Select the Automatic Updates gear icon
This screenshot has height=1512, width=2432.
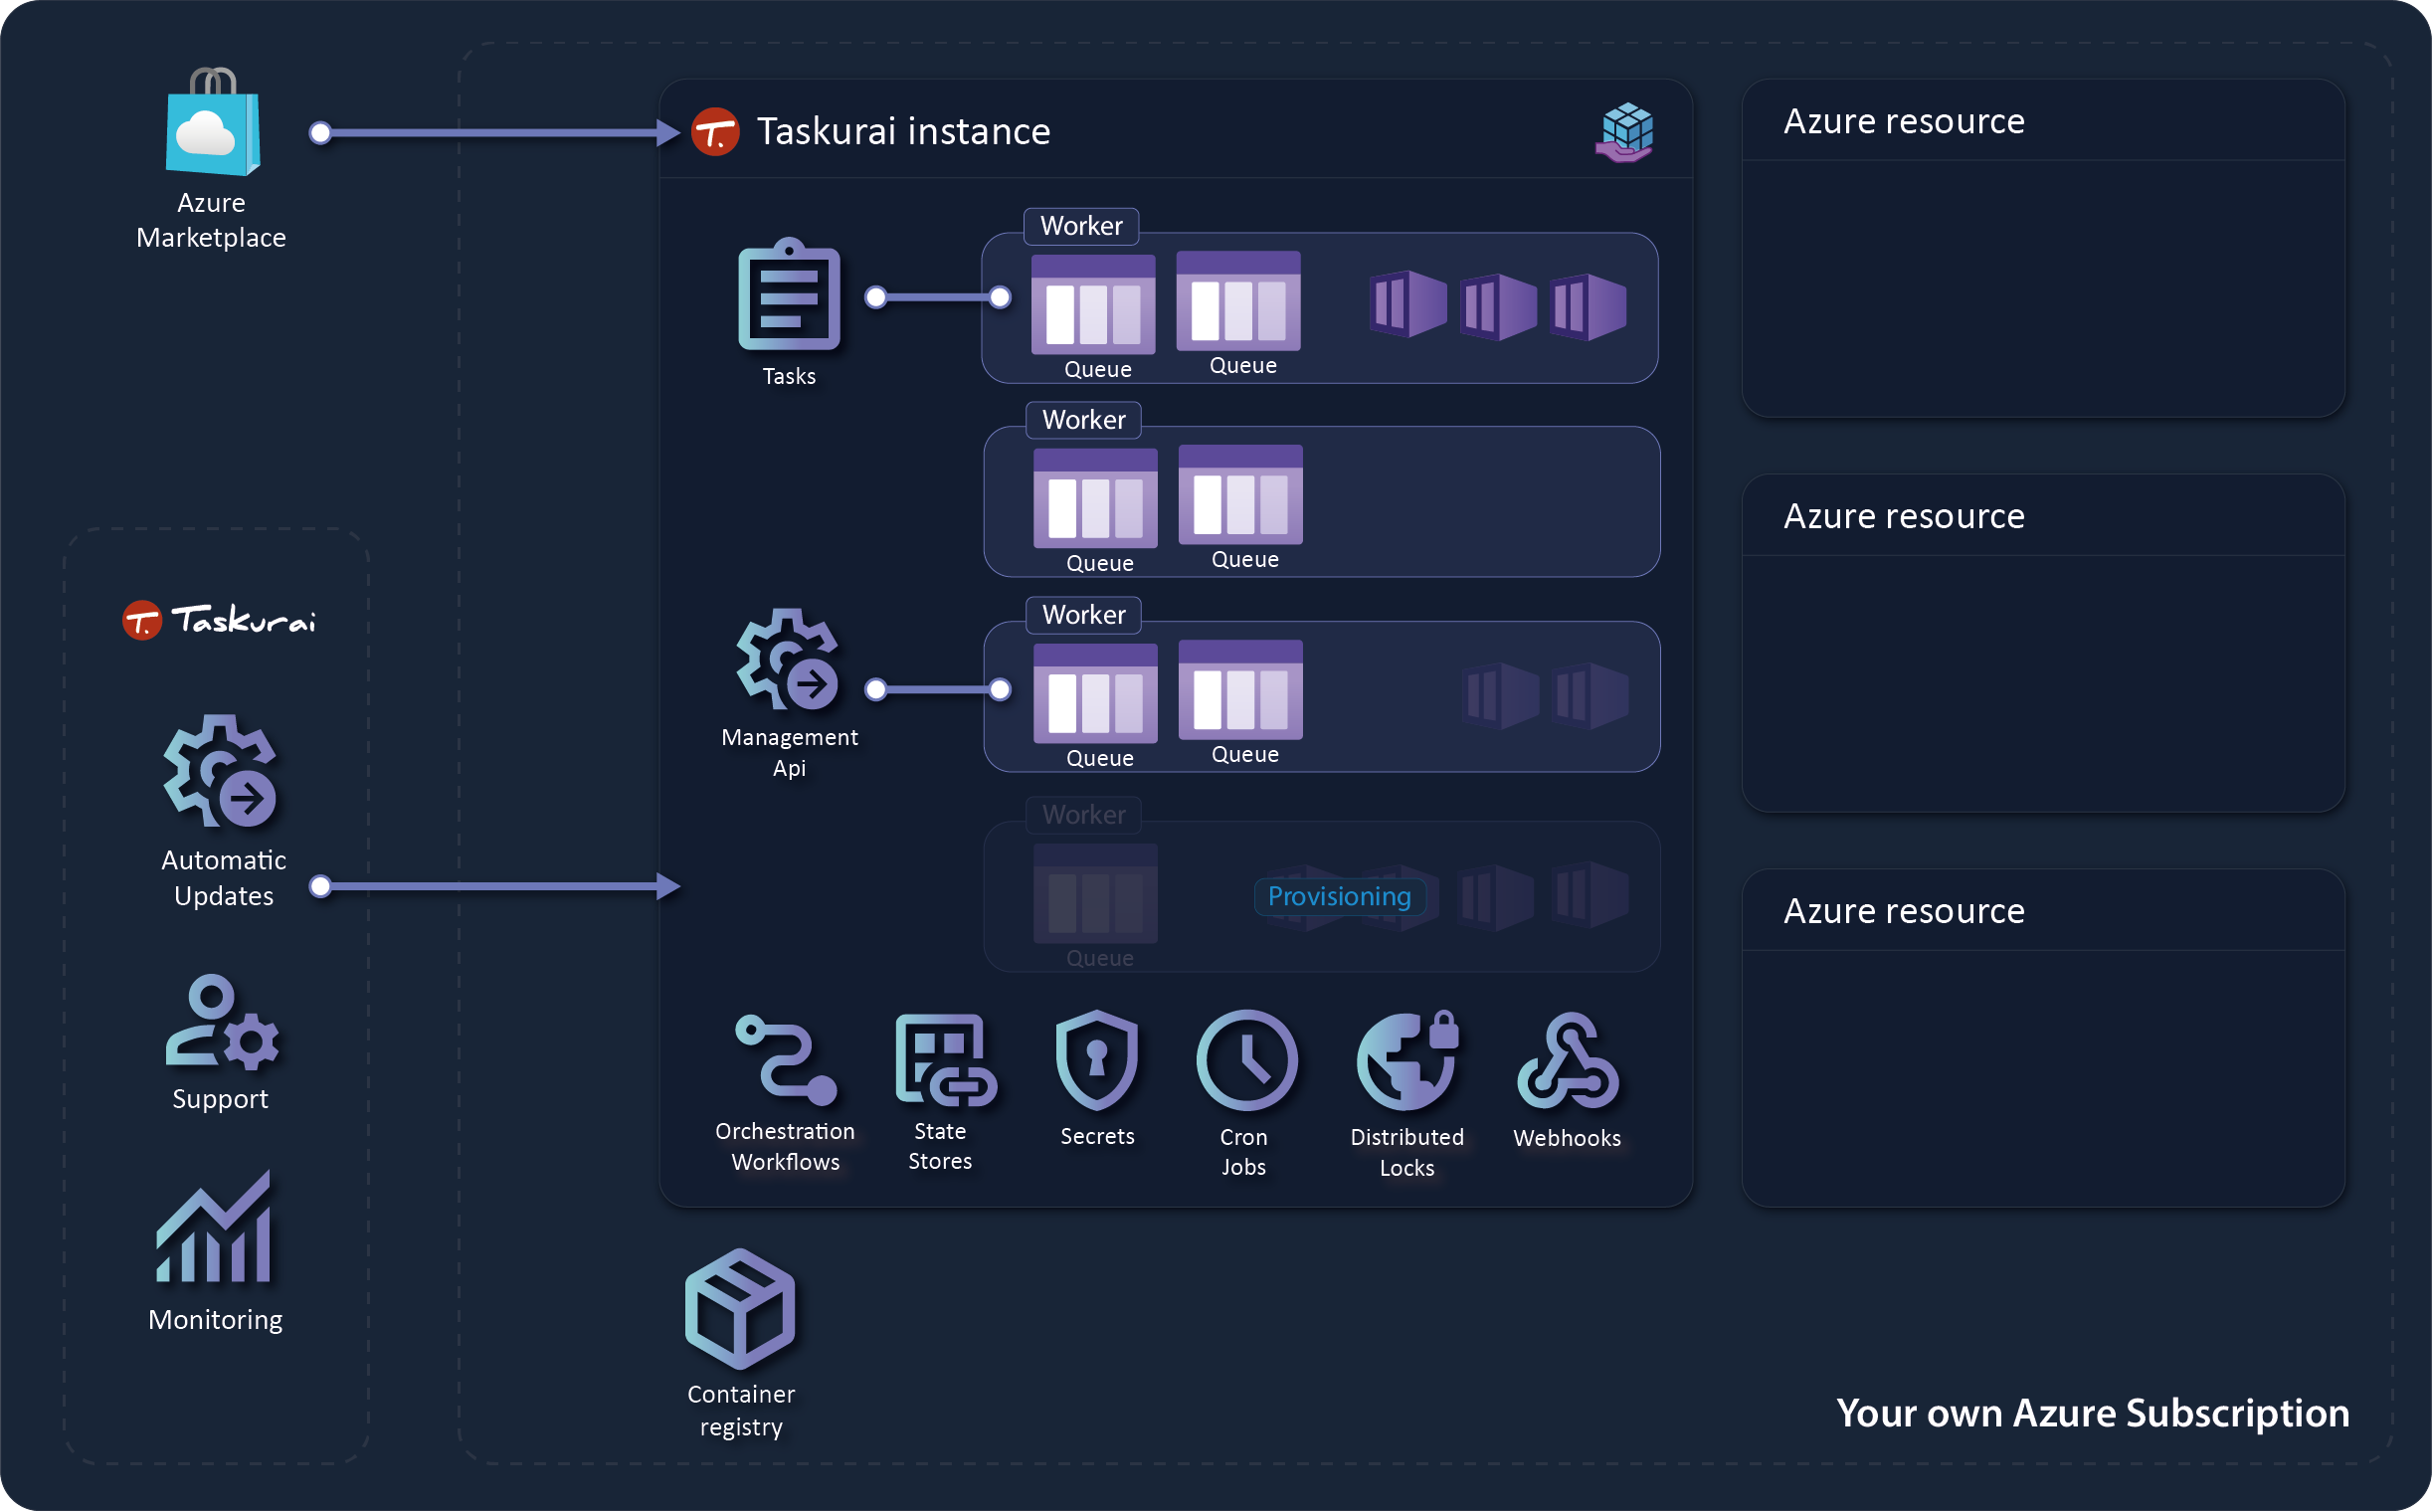[x=221, y=771]
